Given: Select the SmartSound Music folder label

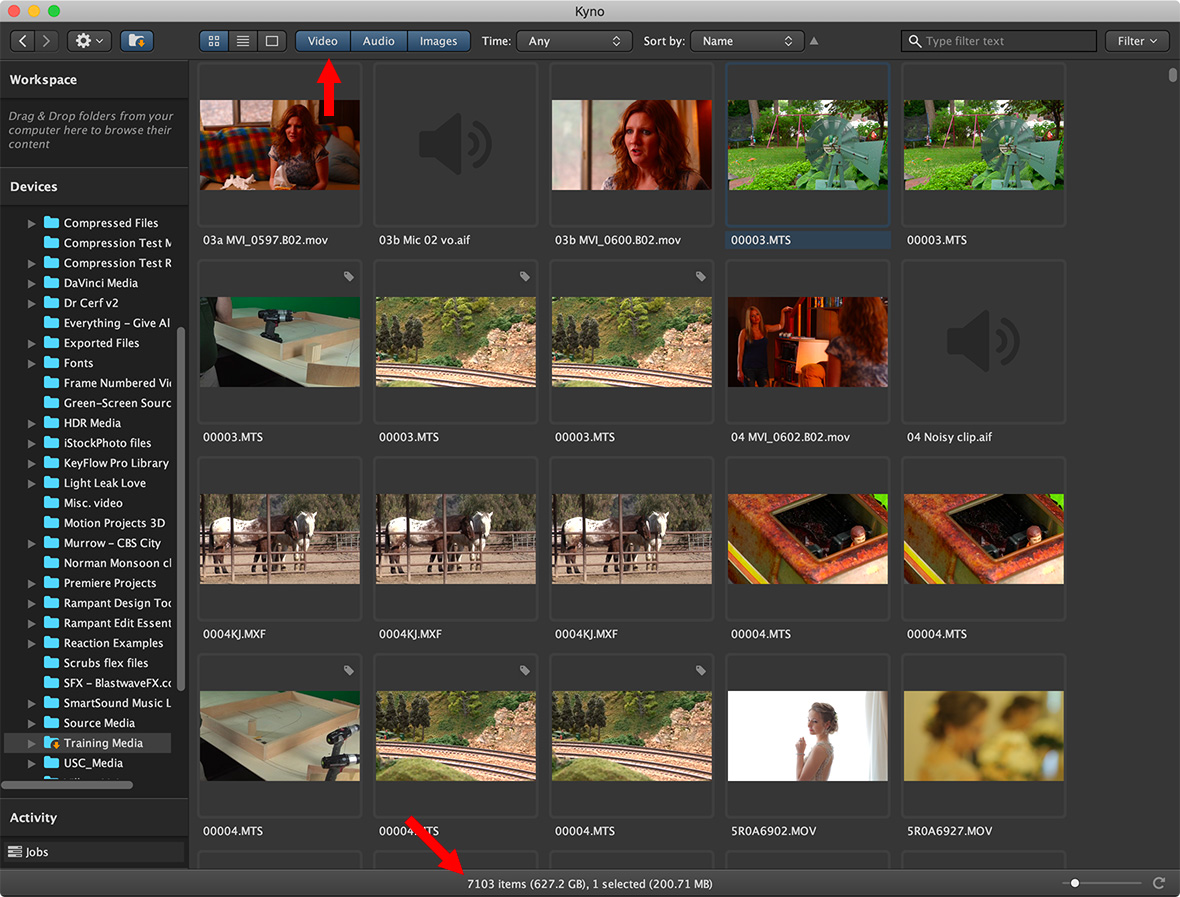Looking at the screenshot, I should coord(117,703).
